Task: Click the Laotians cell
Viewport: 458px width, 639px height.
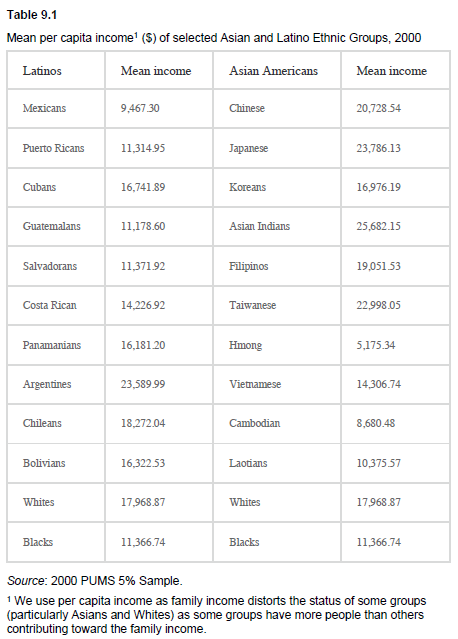Action: click(248, 463)
